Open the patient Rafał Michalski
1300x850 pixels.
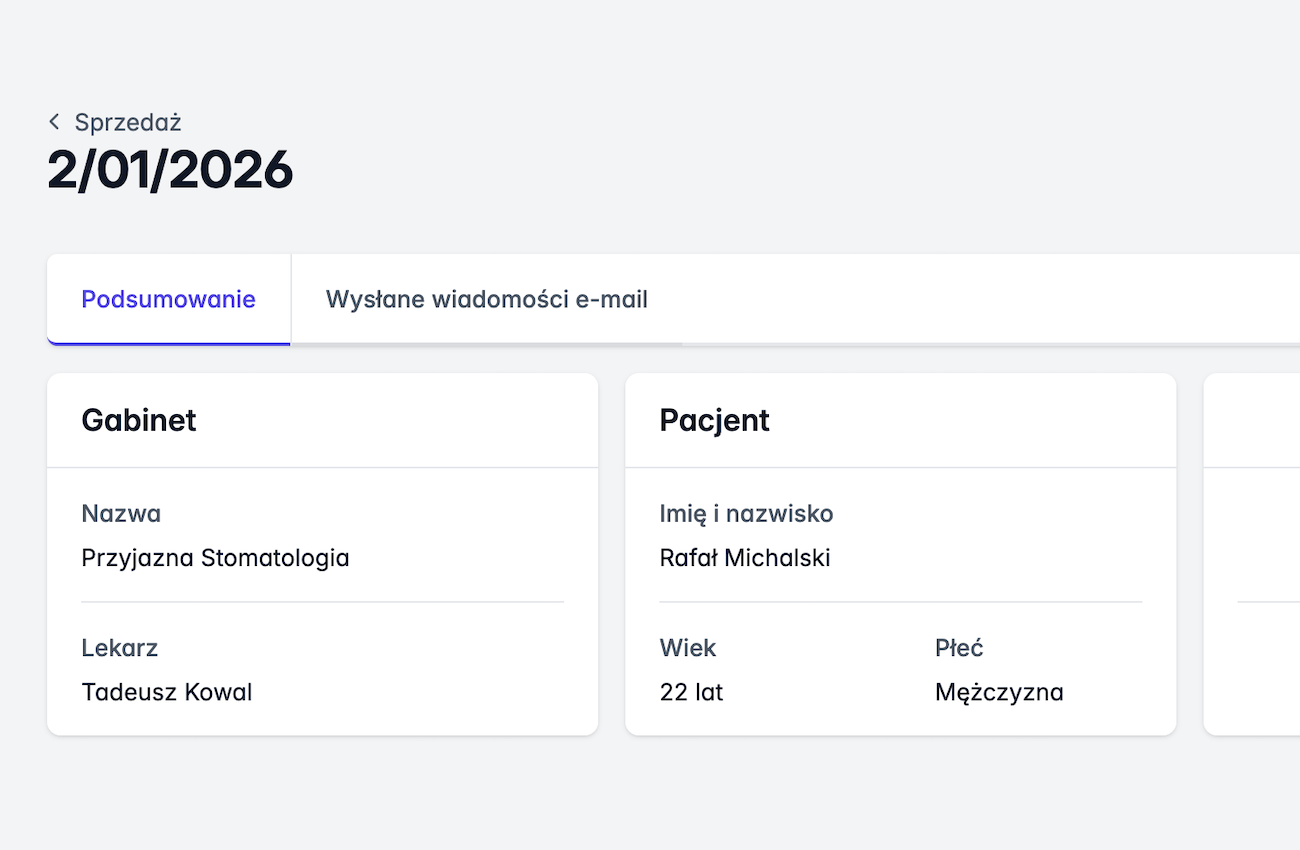click(746, 558)
